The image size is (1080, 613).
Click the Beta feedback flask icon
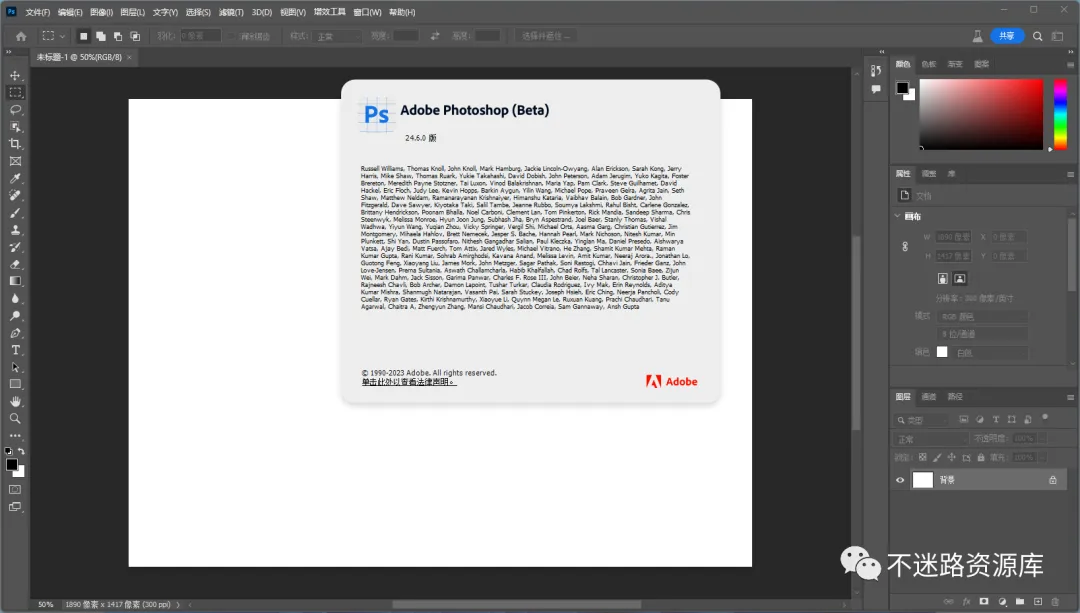click(977, 36)
